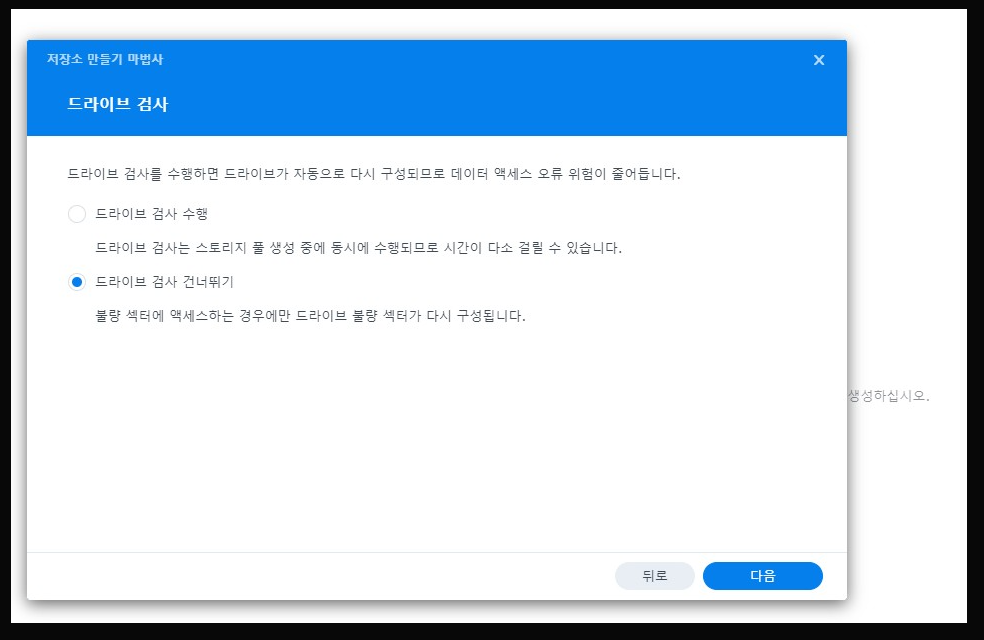Screen dimensions: 984x640
Task: Click the 다음 button
Action: 762,576
